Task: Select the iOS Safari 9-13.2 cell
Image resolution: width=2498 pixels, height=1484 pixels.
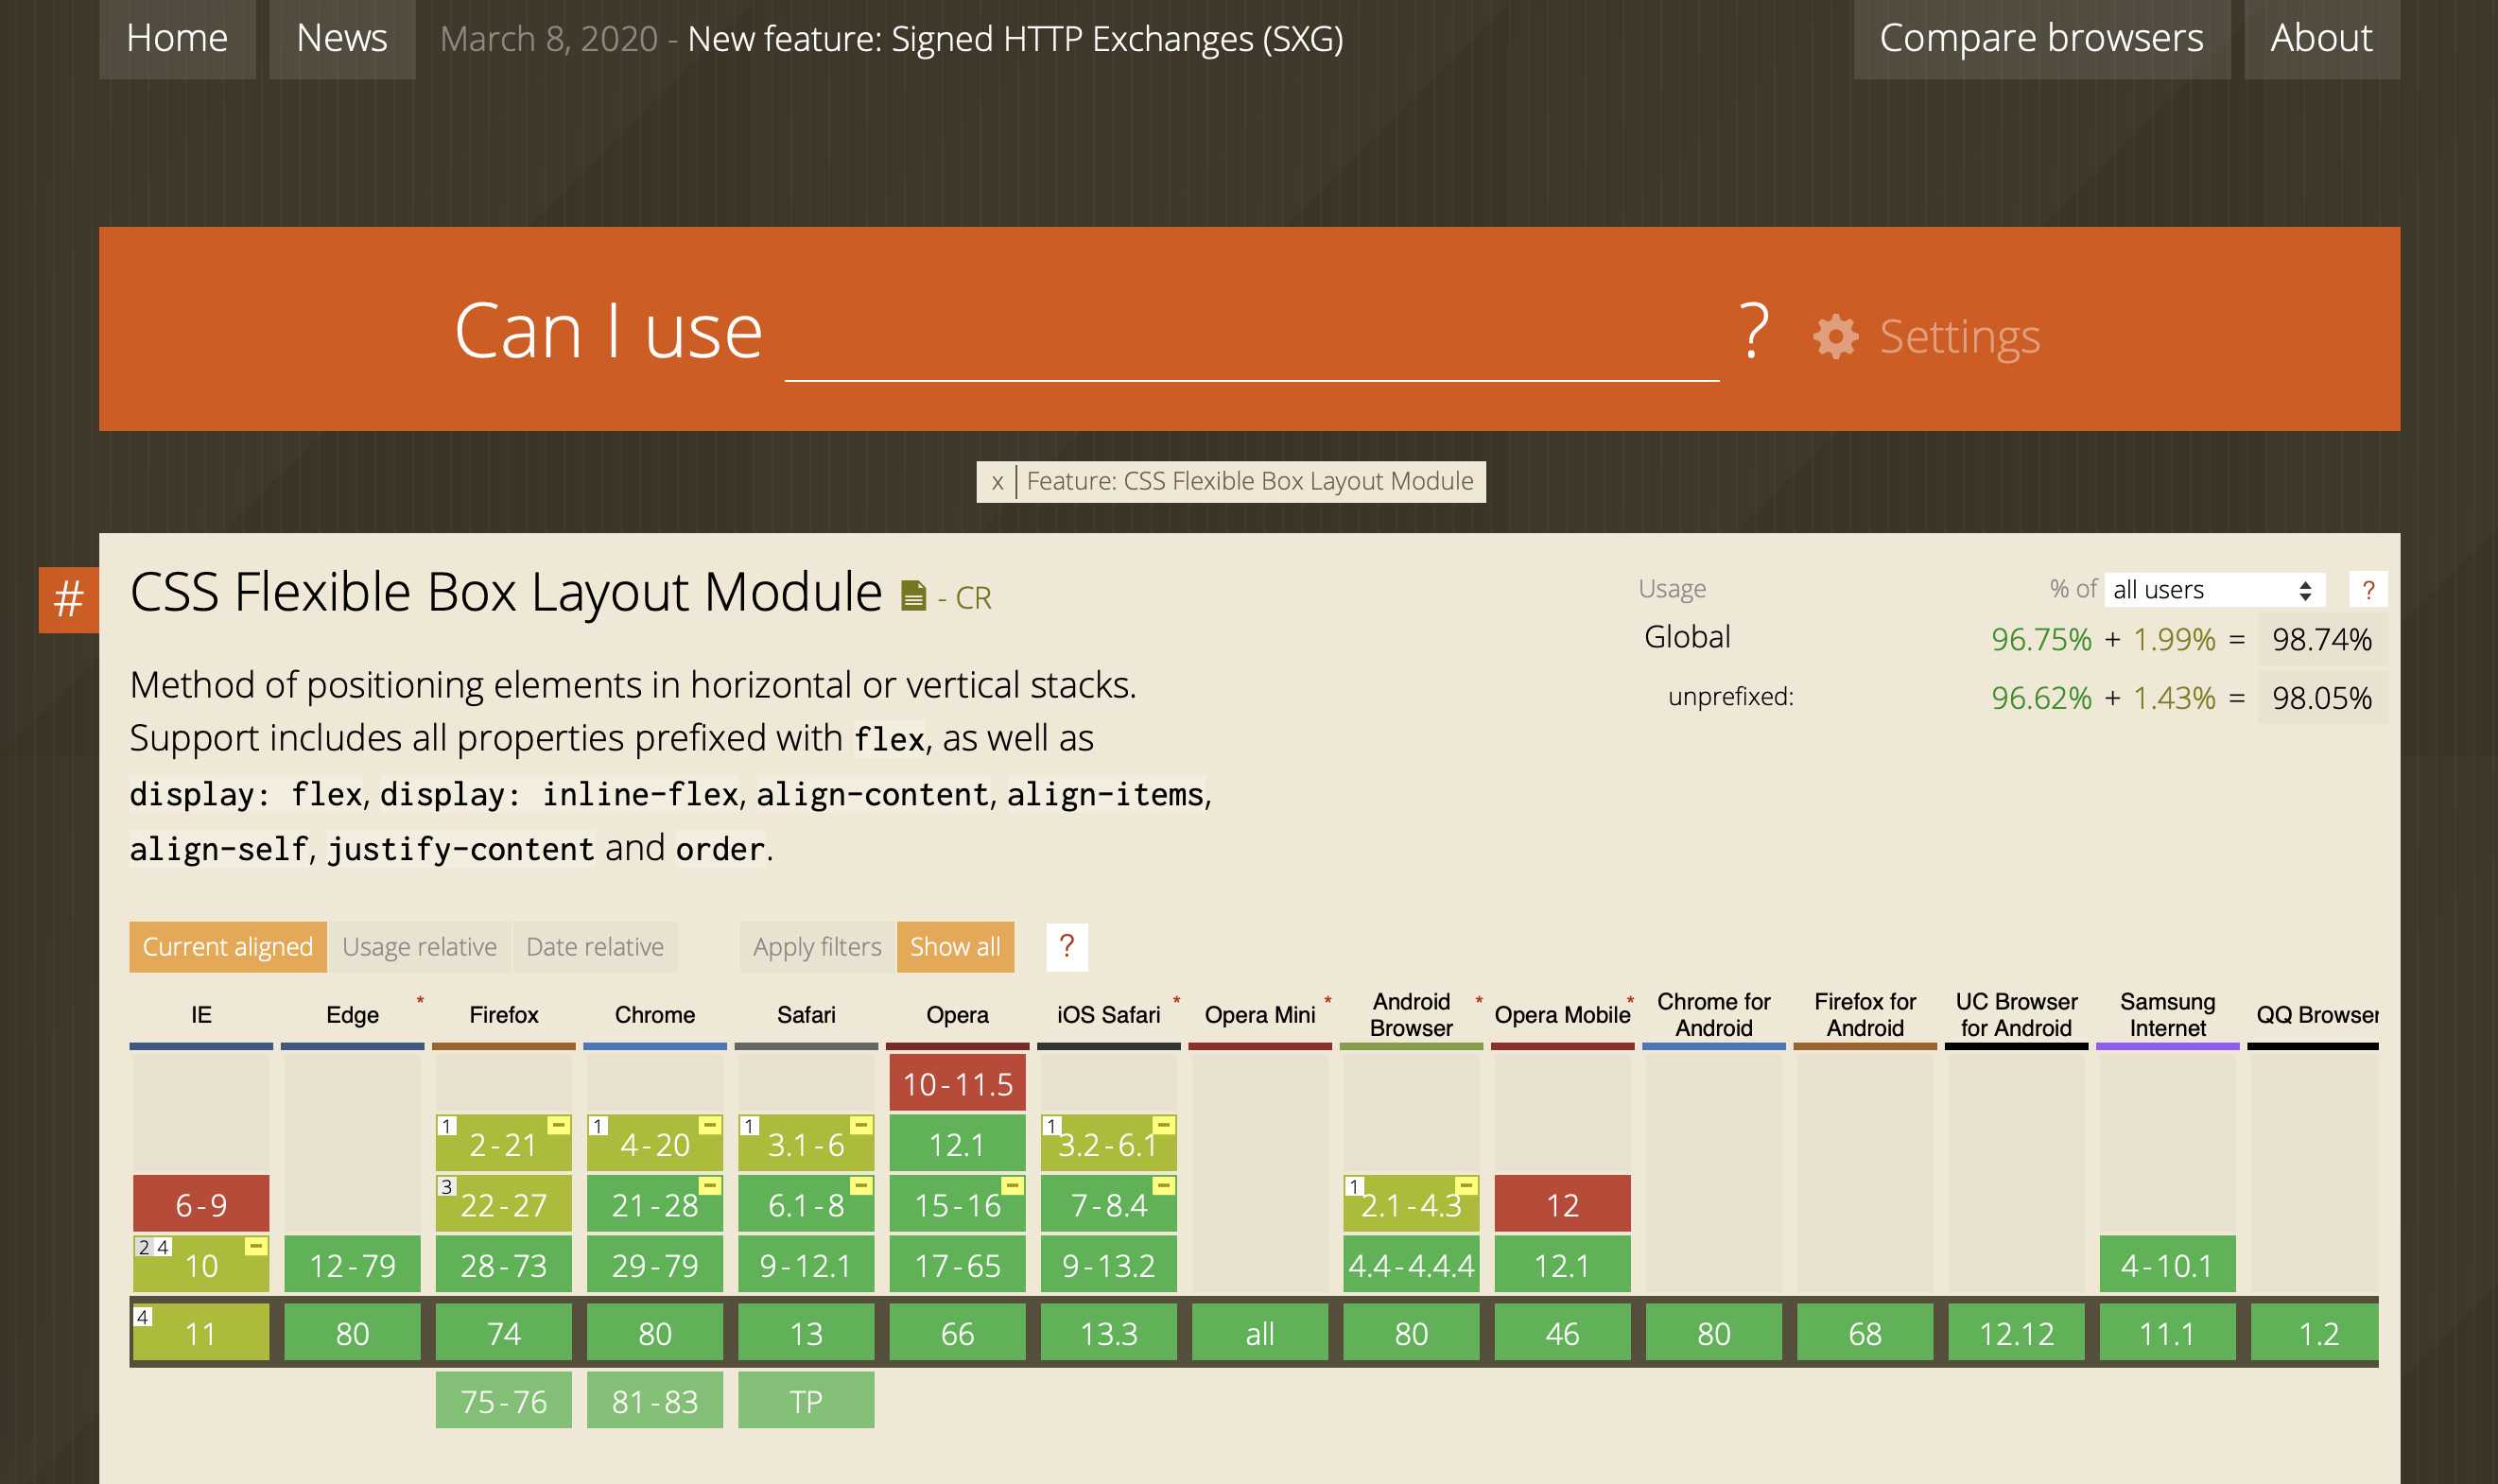Action: coord(1109,1265)
